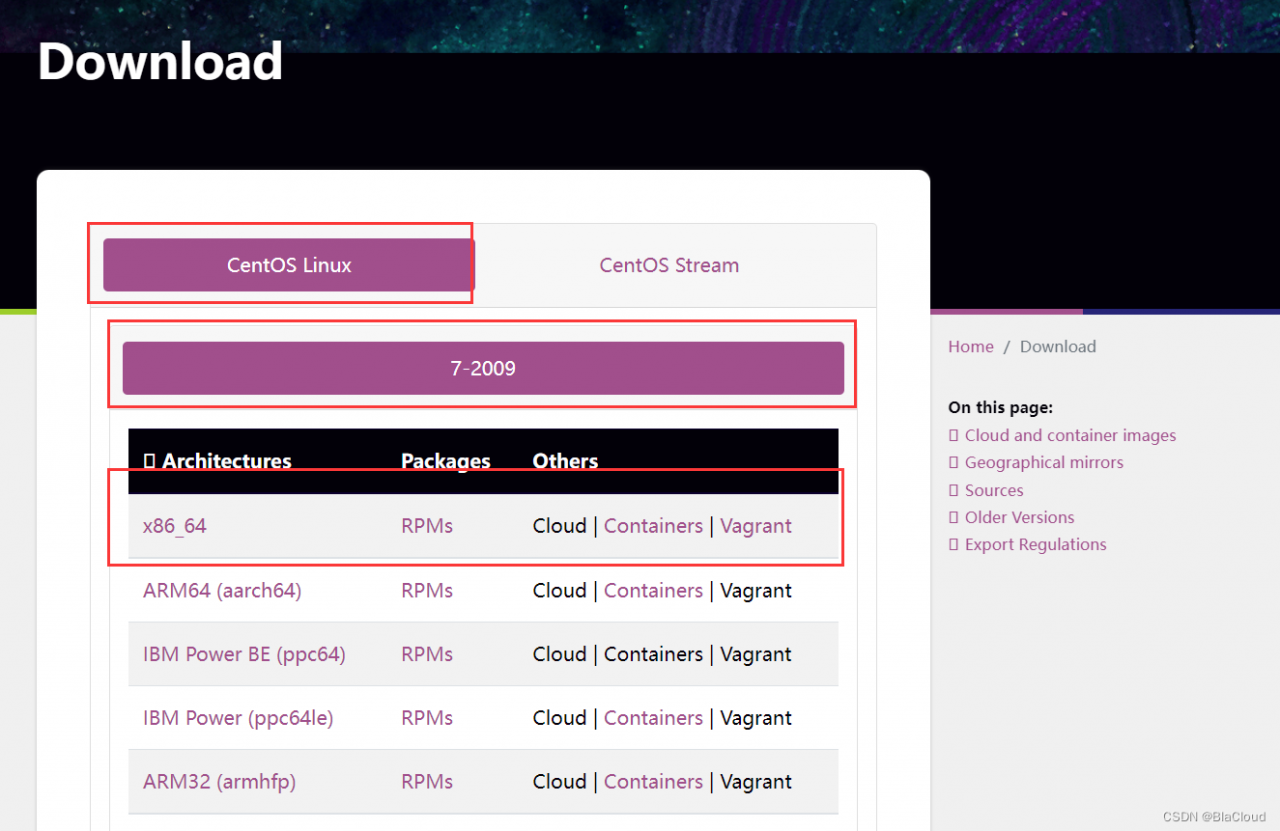Click Containers text in IBM Power BE row
This screenshot has height=831, width=1280.
click(x=653, y=654)
